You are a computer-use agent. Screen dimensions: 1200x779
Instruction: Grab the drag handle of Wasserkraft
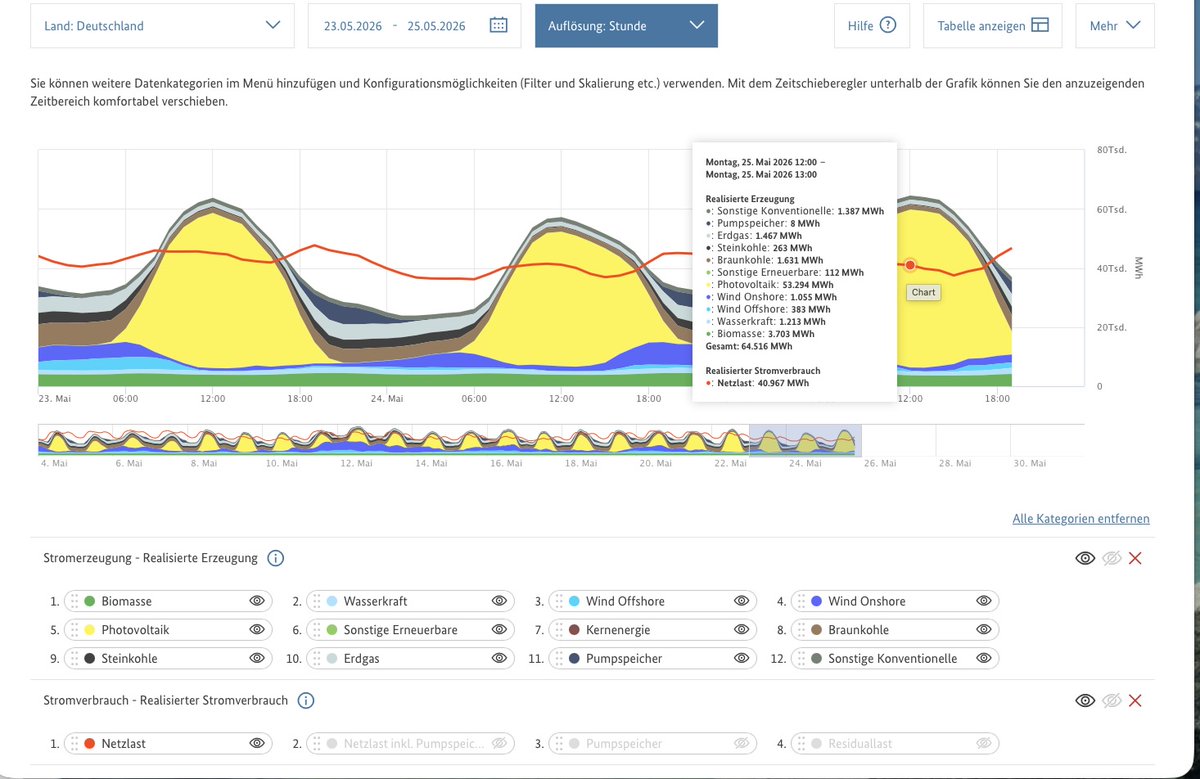[316, 601]
